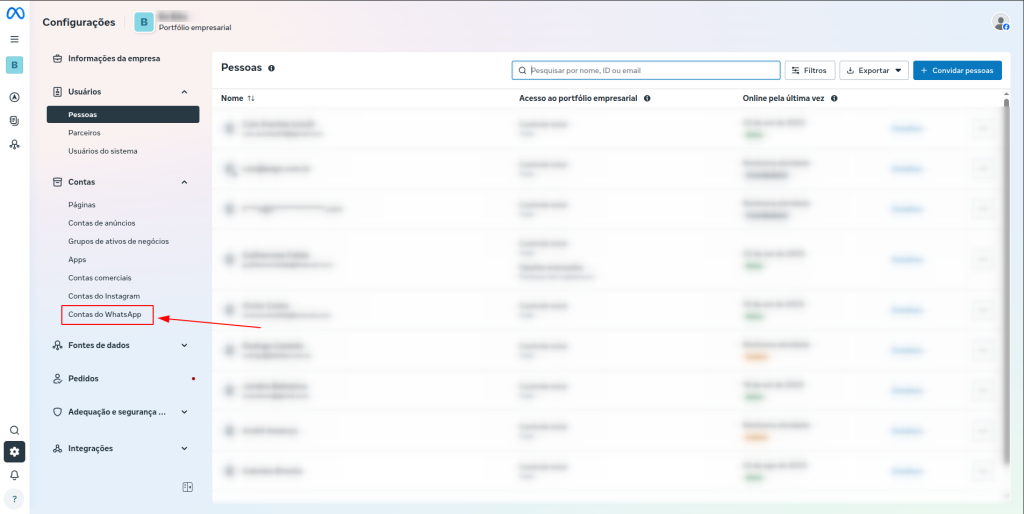Image resolution: width=1024 pixels, height=514 pixels.
Task: Open Parceiros under Usuários
Action: click(x=84, y=133)
